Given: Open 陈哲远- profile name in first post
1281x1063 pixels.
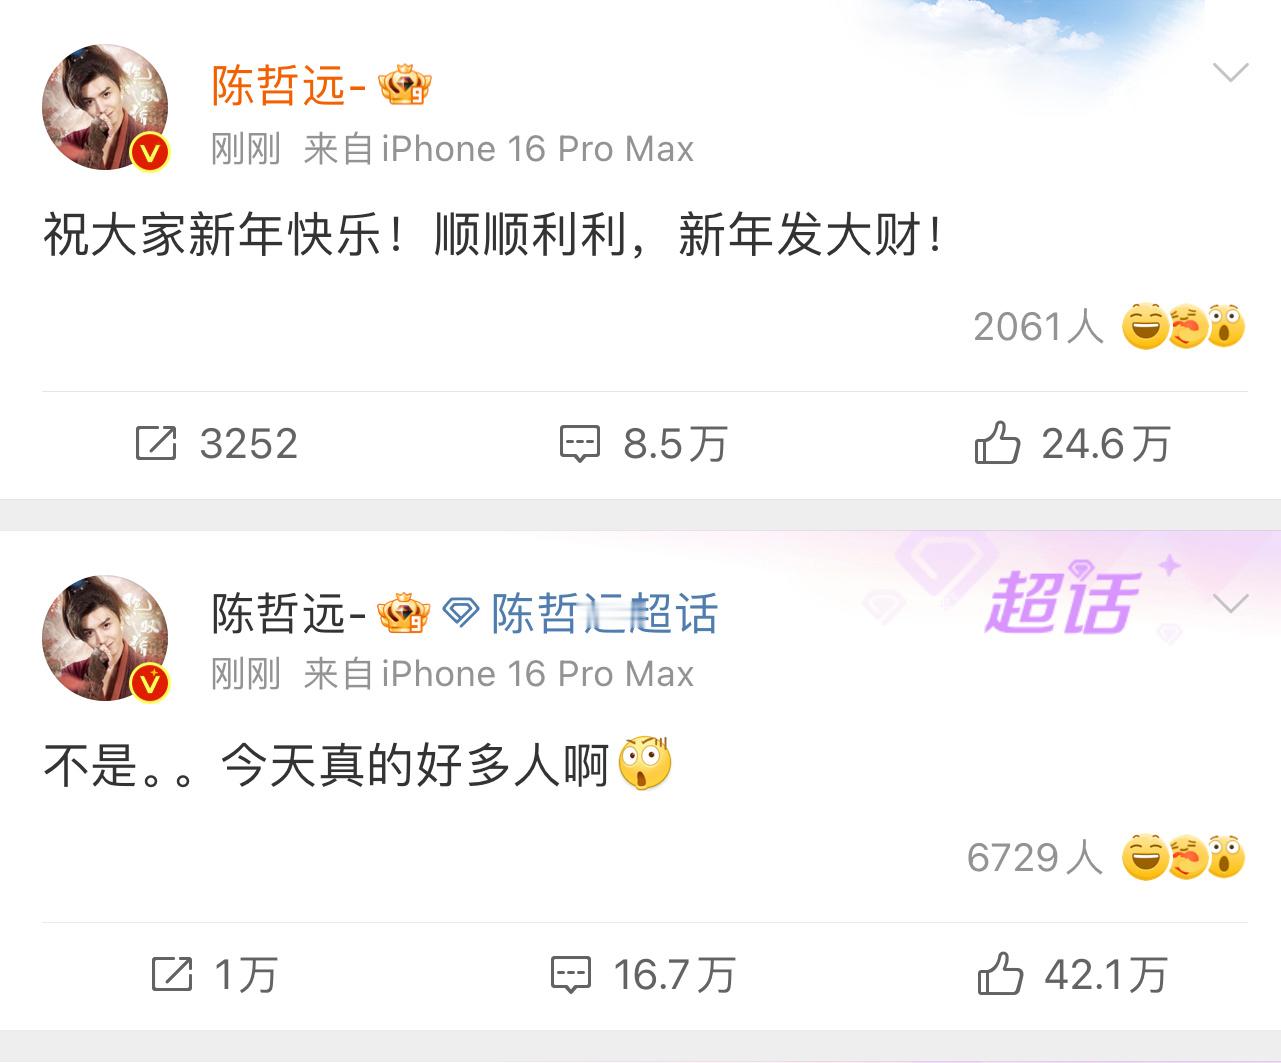Looking at the screenshot, I should tap(288, 86).
